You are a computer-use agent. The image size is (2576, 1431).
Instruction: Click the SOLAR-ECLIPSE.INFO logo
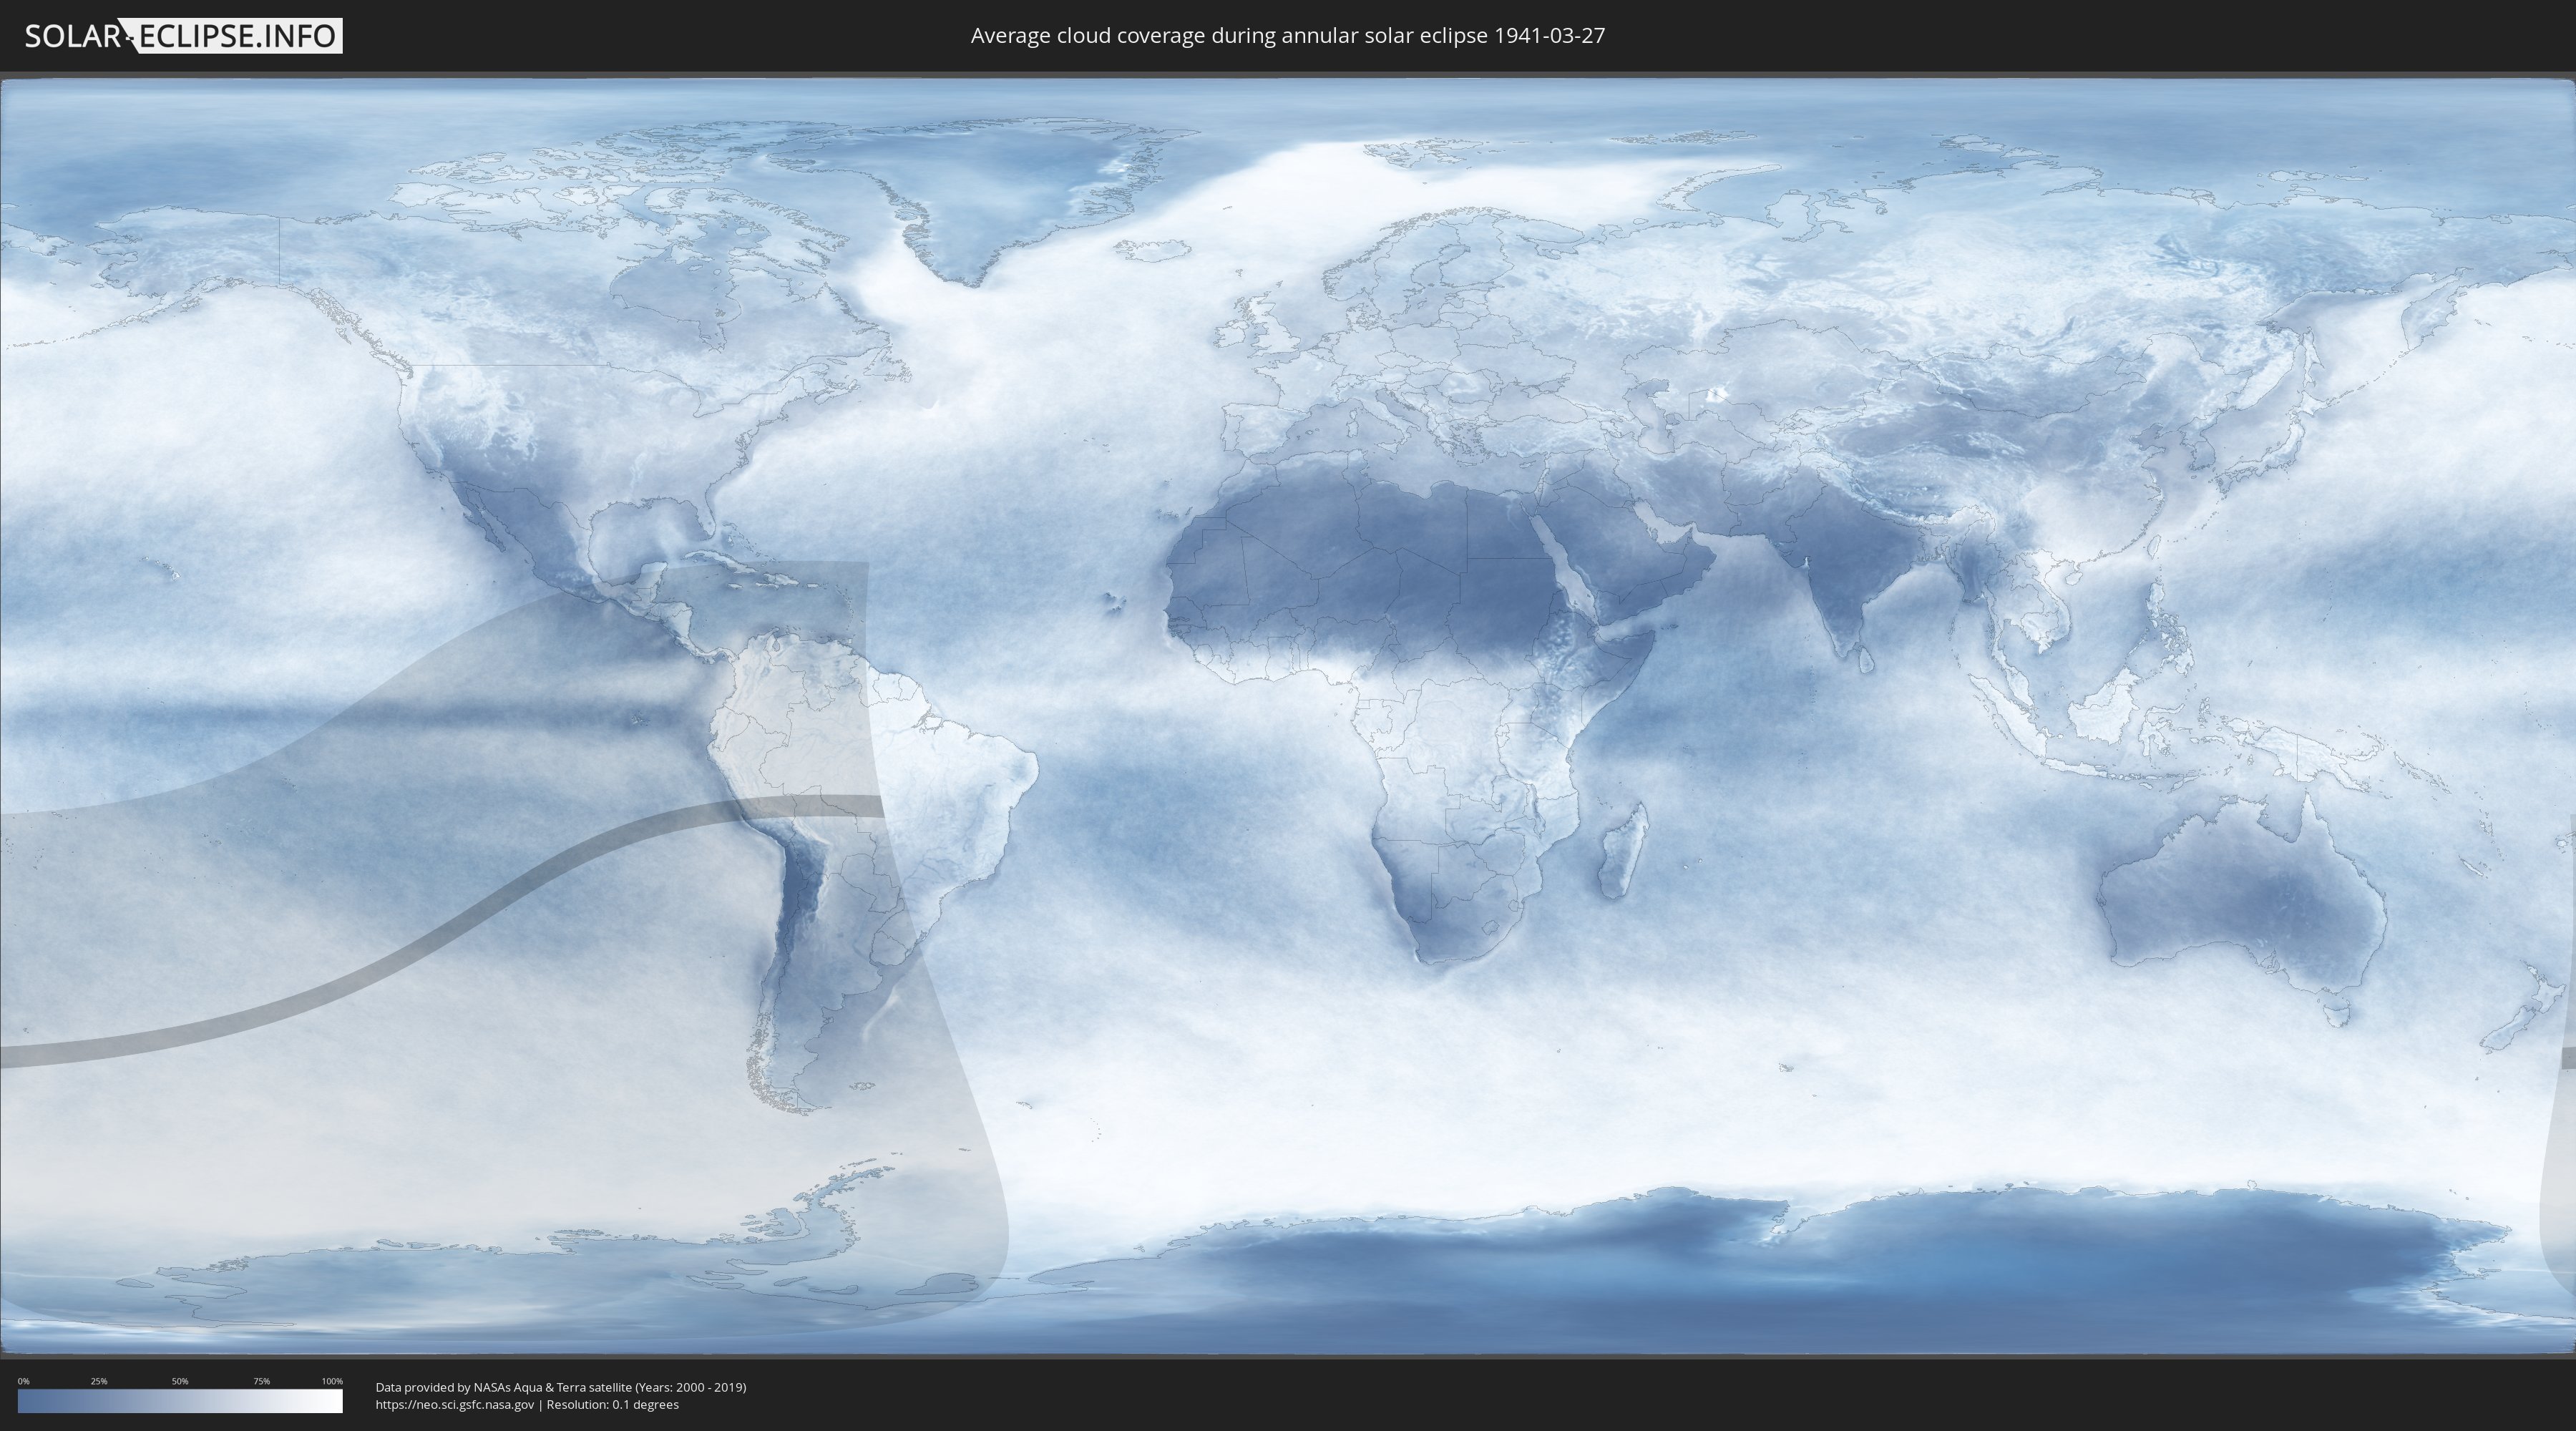coord(183,36)
